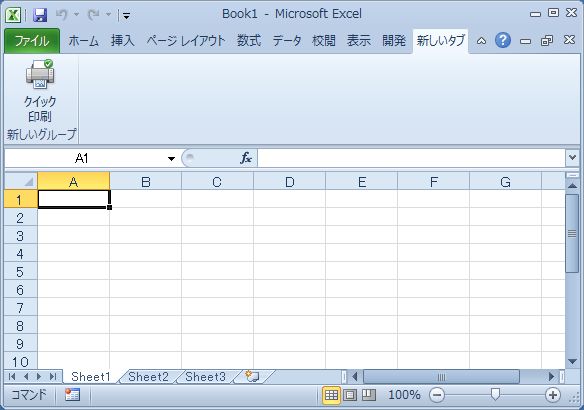The height and width of the screenshot is (410, 584).
Task: Switch to the 表示 tab
Action: click(359, 41)
